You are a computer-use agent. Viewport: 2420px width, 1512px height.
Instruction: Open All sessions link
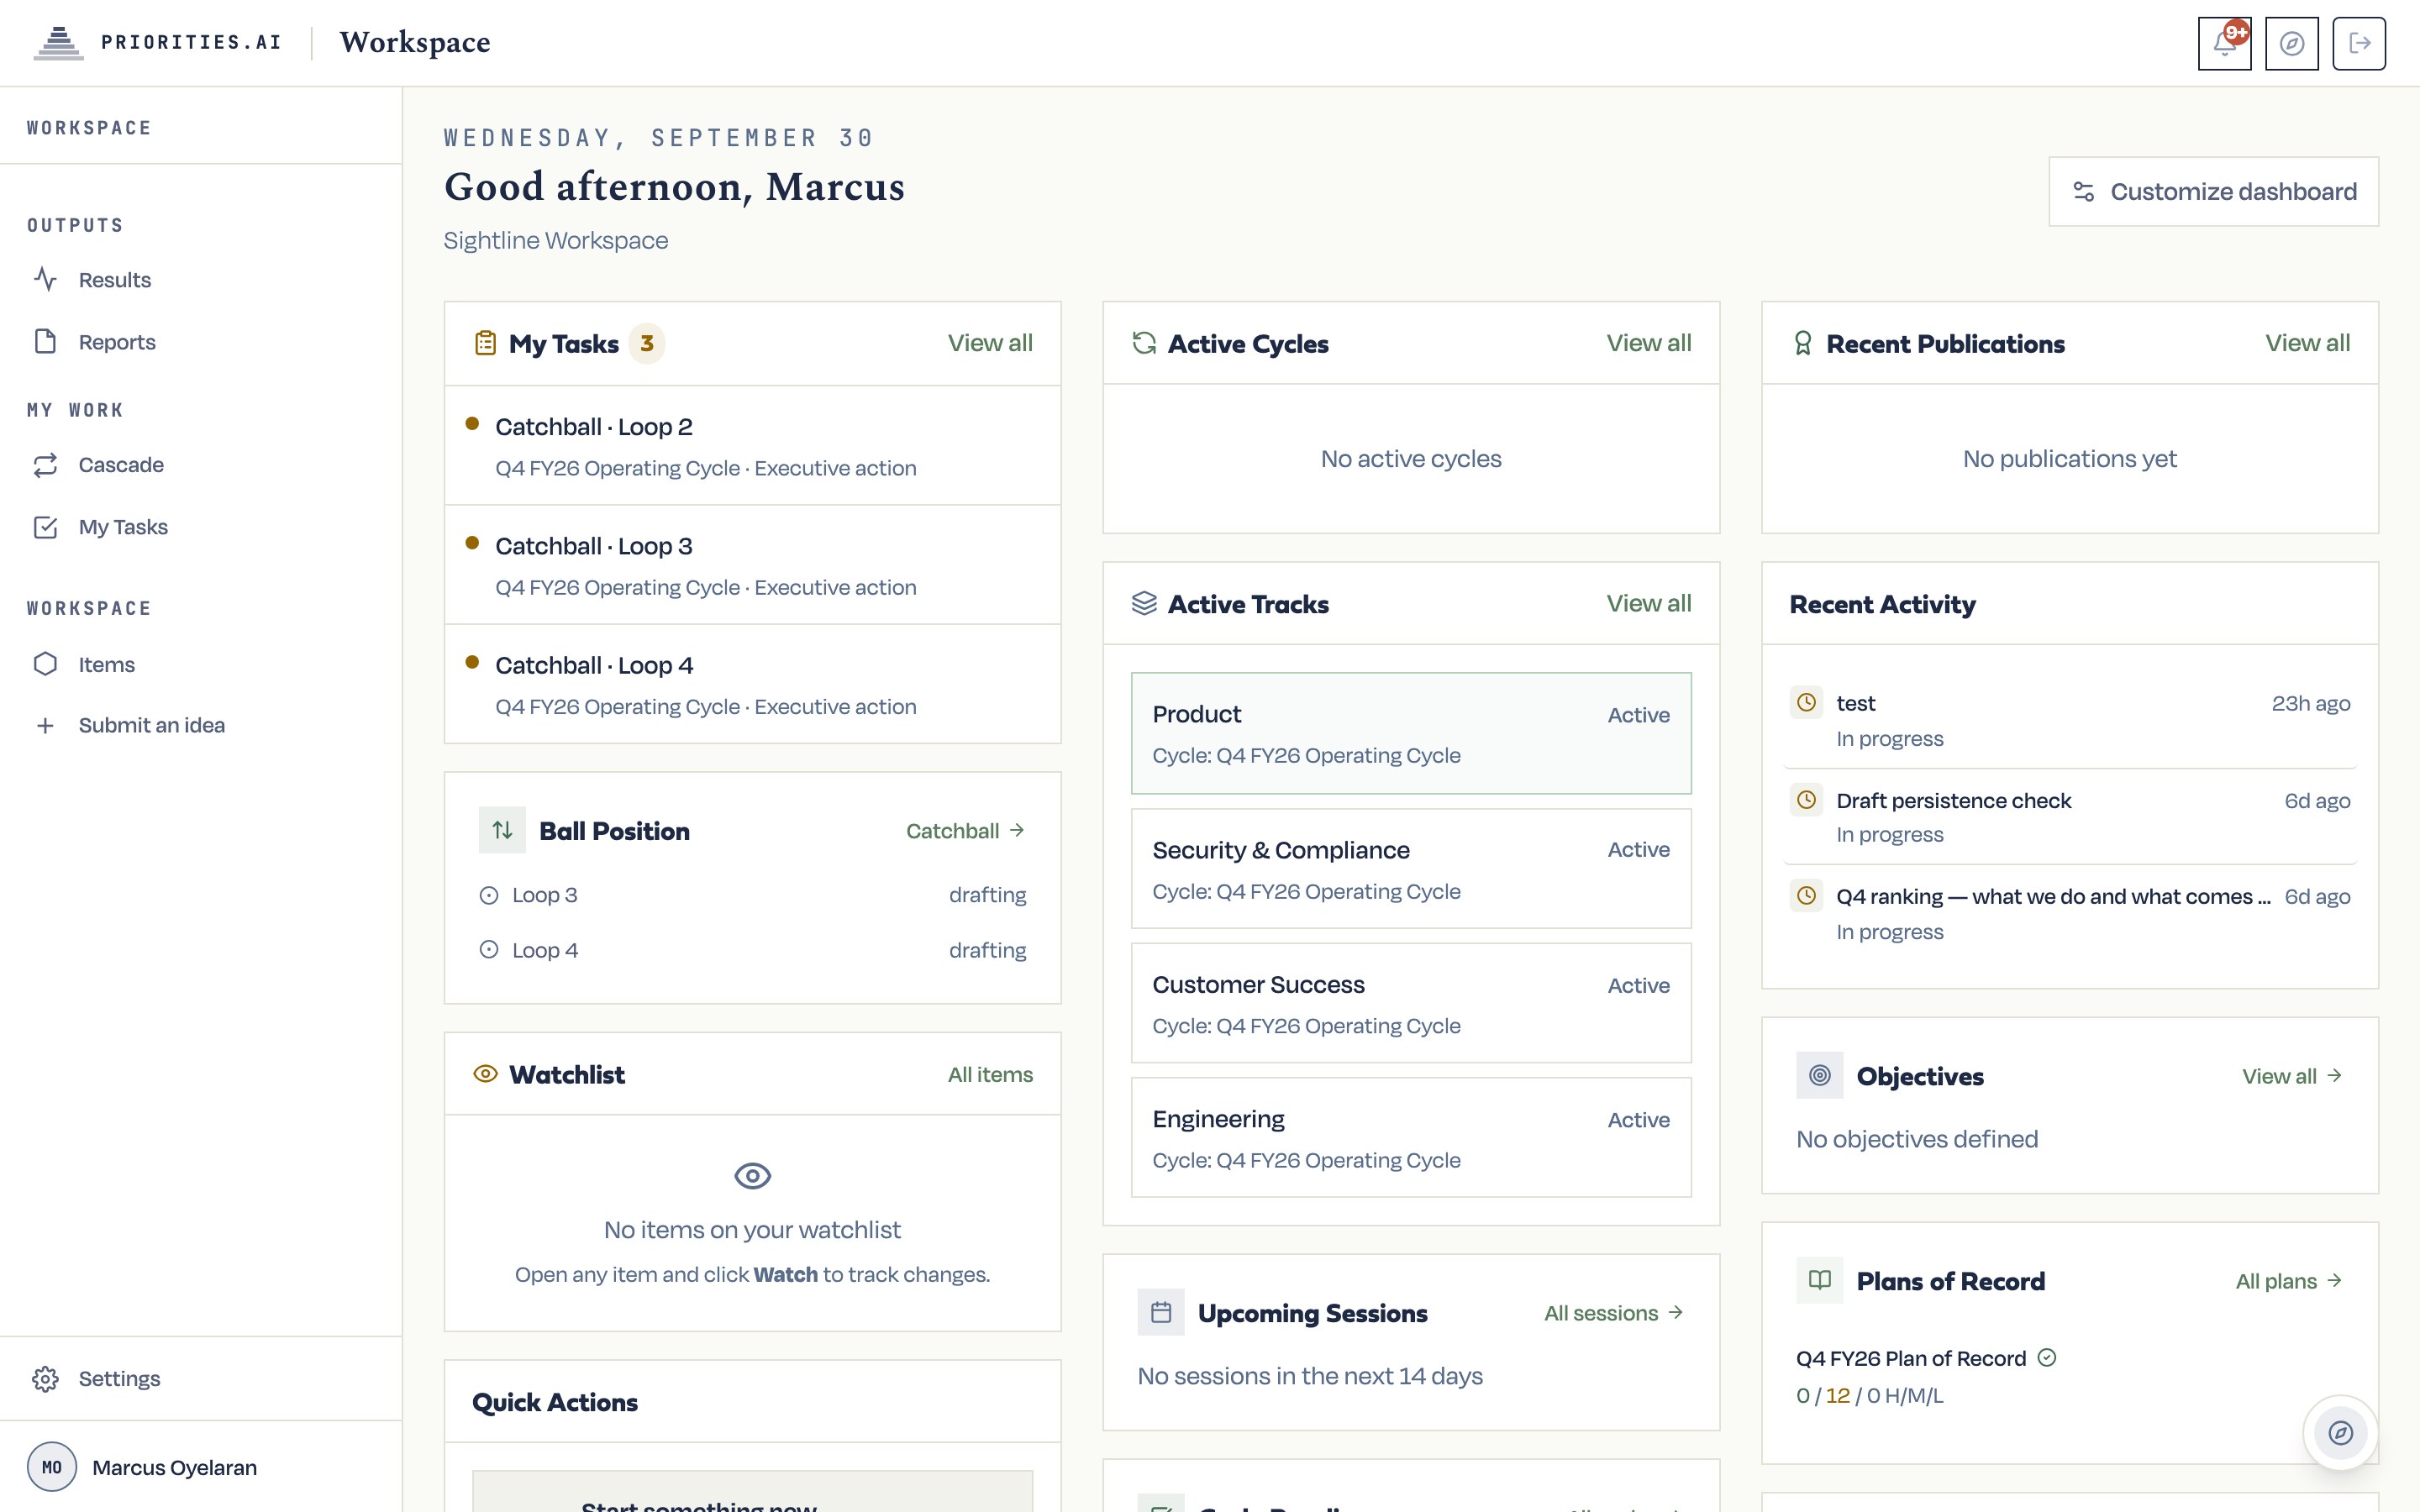pos(1614,1312)
